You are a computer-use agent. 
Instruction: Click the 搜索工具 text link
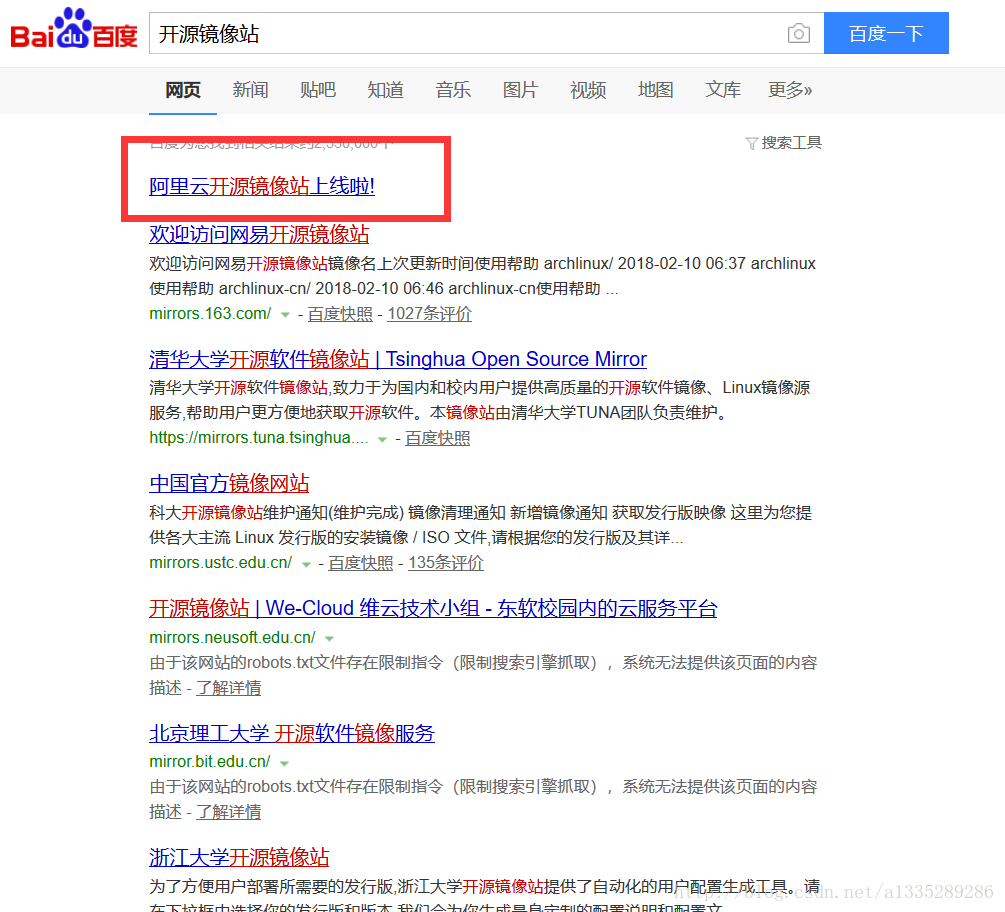792,143
